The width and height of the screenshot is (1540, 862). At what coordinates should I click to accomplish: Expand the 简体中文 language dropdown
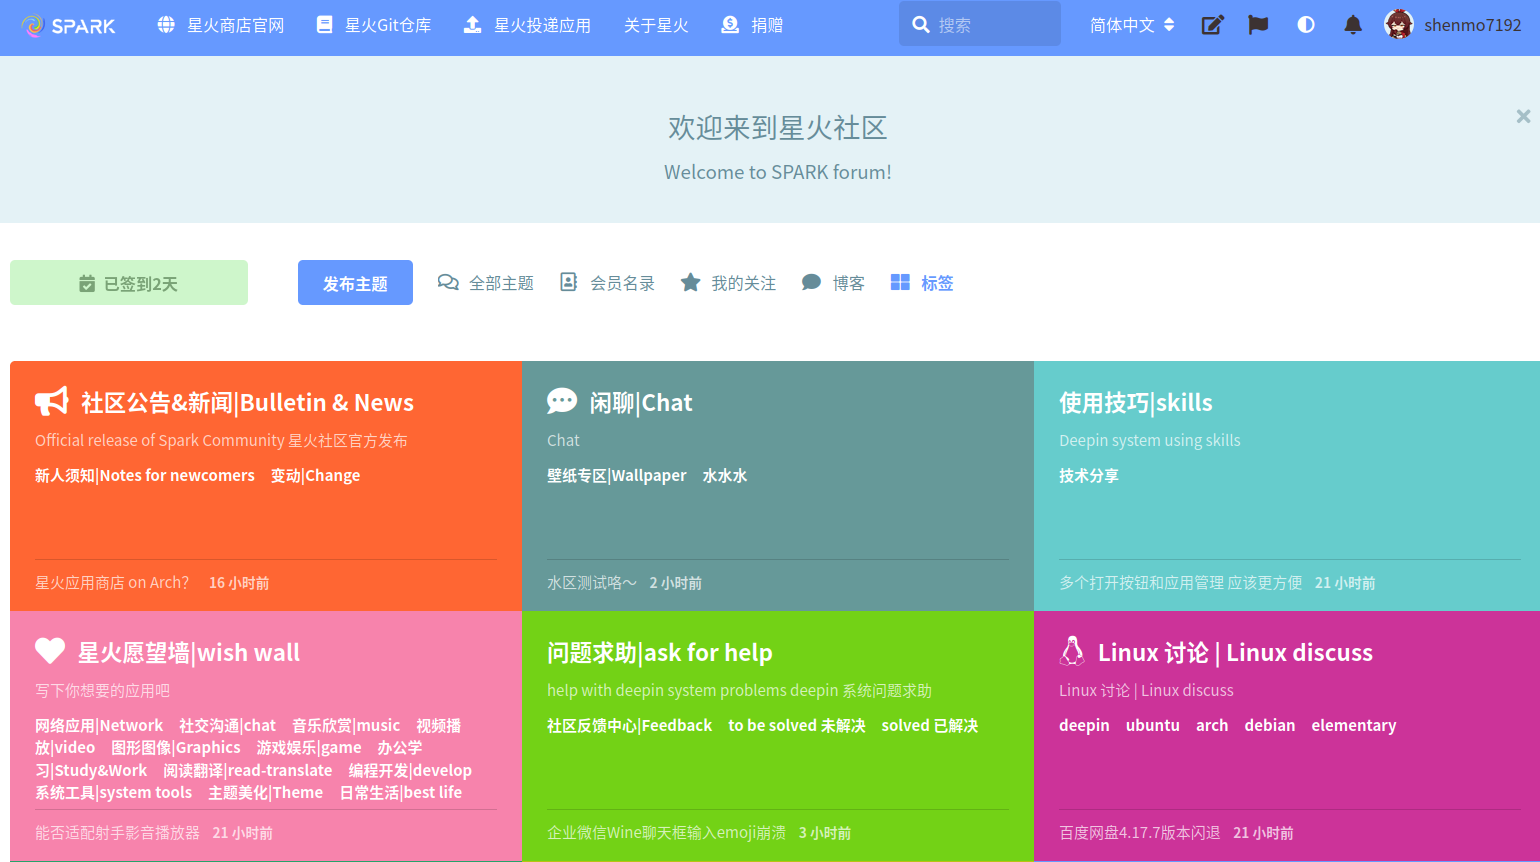tap(1132, 26)
